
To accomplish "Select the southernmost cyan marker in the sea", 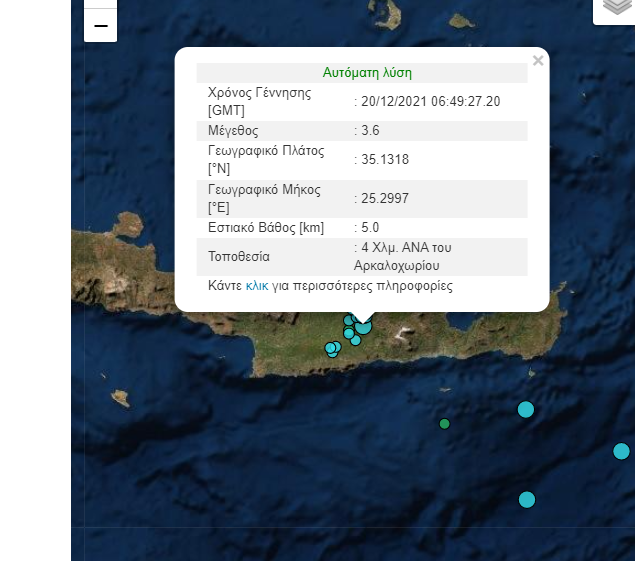I will [527, 499].
